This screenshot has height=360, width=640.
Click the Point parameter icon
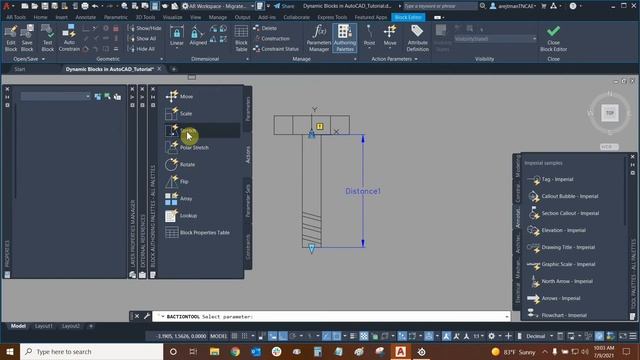tap(369, 36)
